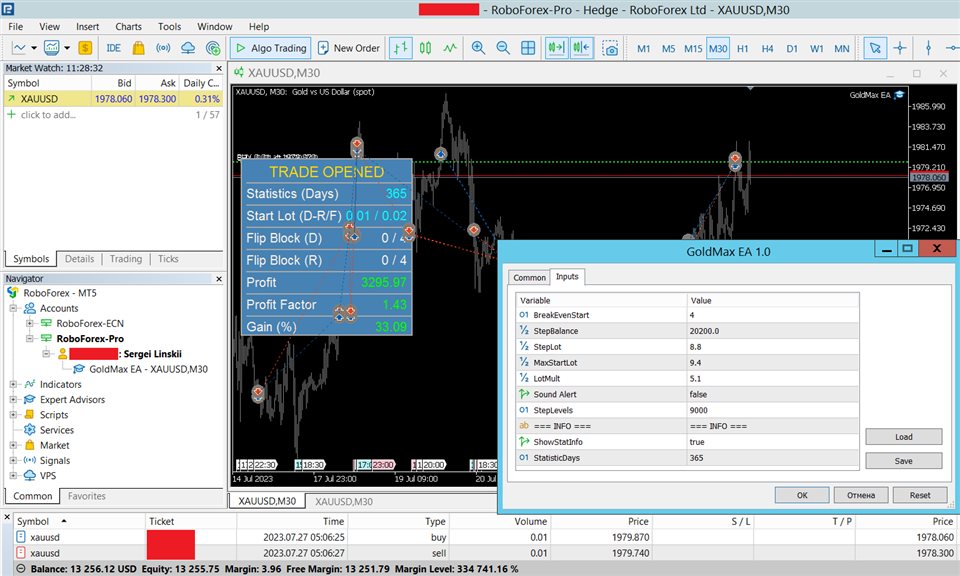Toggle chart auto scroll icon
Viewport: 960px width, 576px height.
tap(557, 48)
